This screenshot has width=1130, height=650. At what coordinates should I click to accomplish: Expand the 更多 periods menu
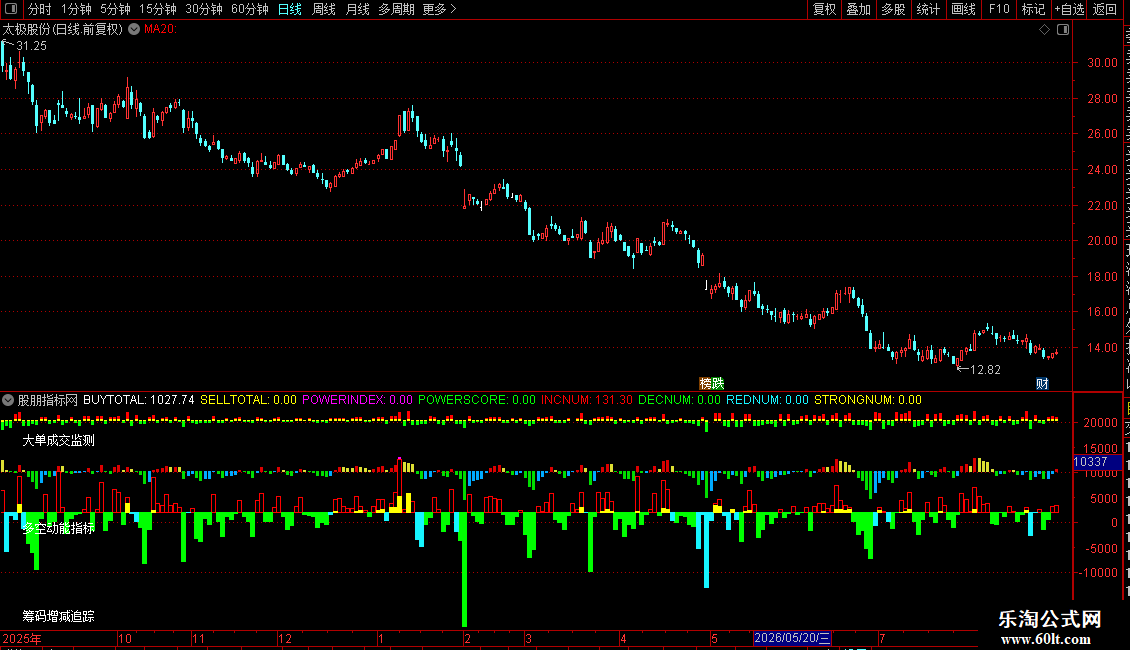tap(440, 9)
